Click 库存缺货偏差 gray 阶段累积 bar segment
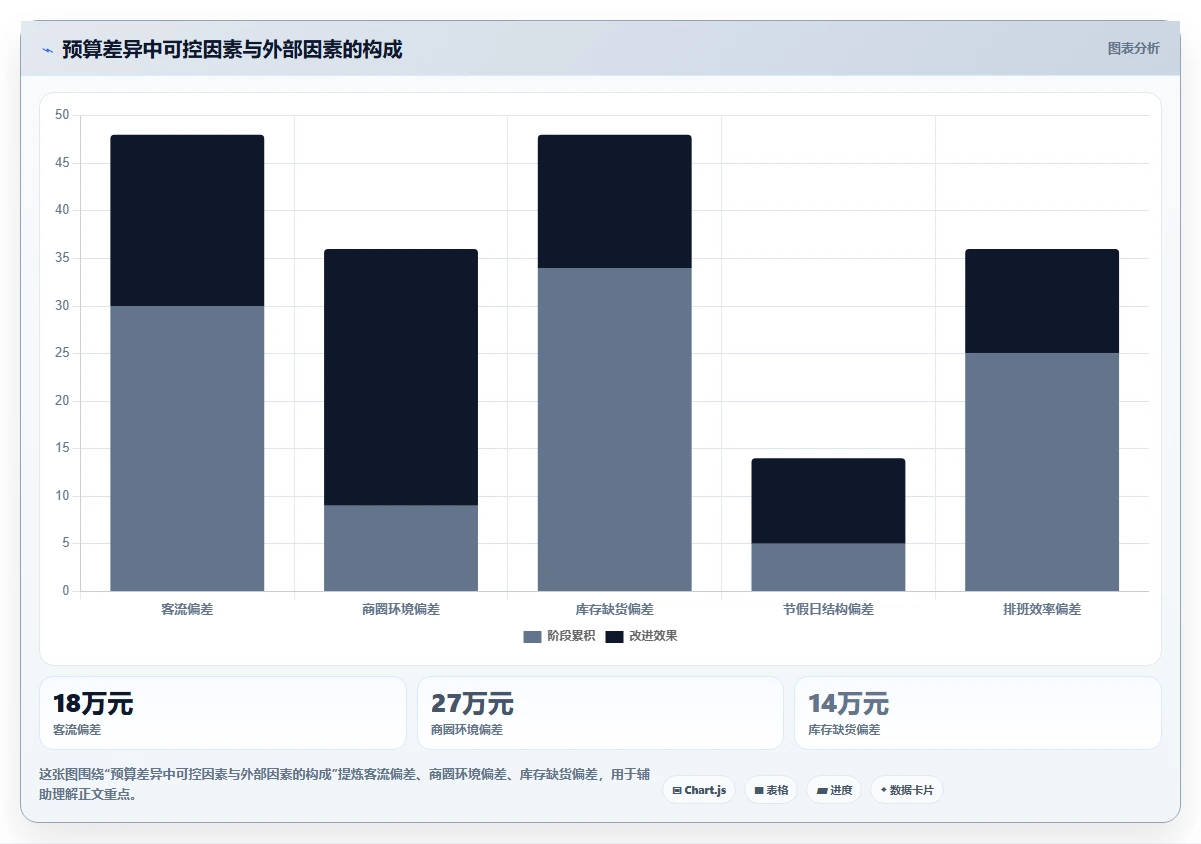Image resolution: width=1201 pixels, height=844 pixels. click(x=615, y=429)
